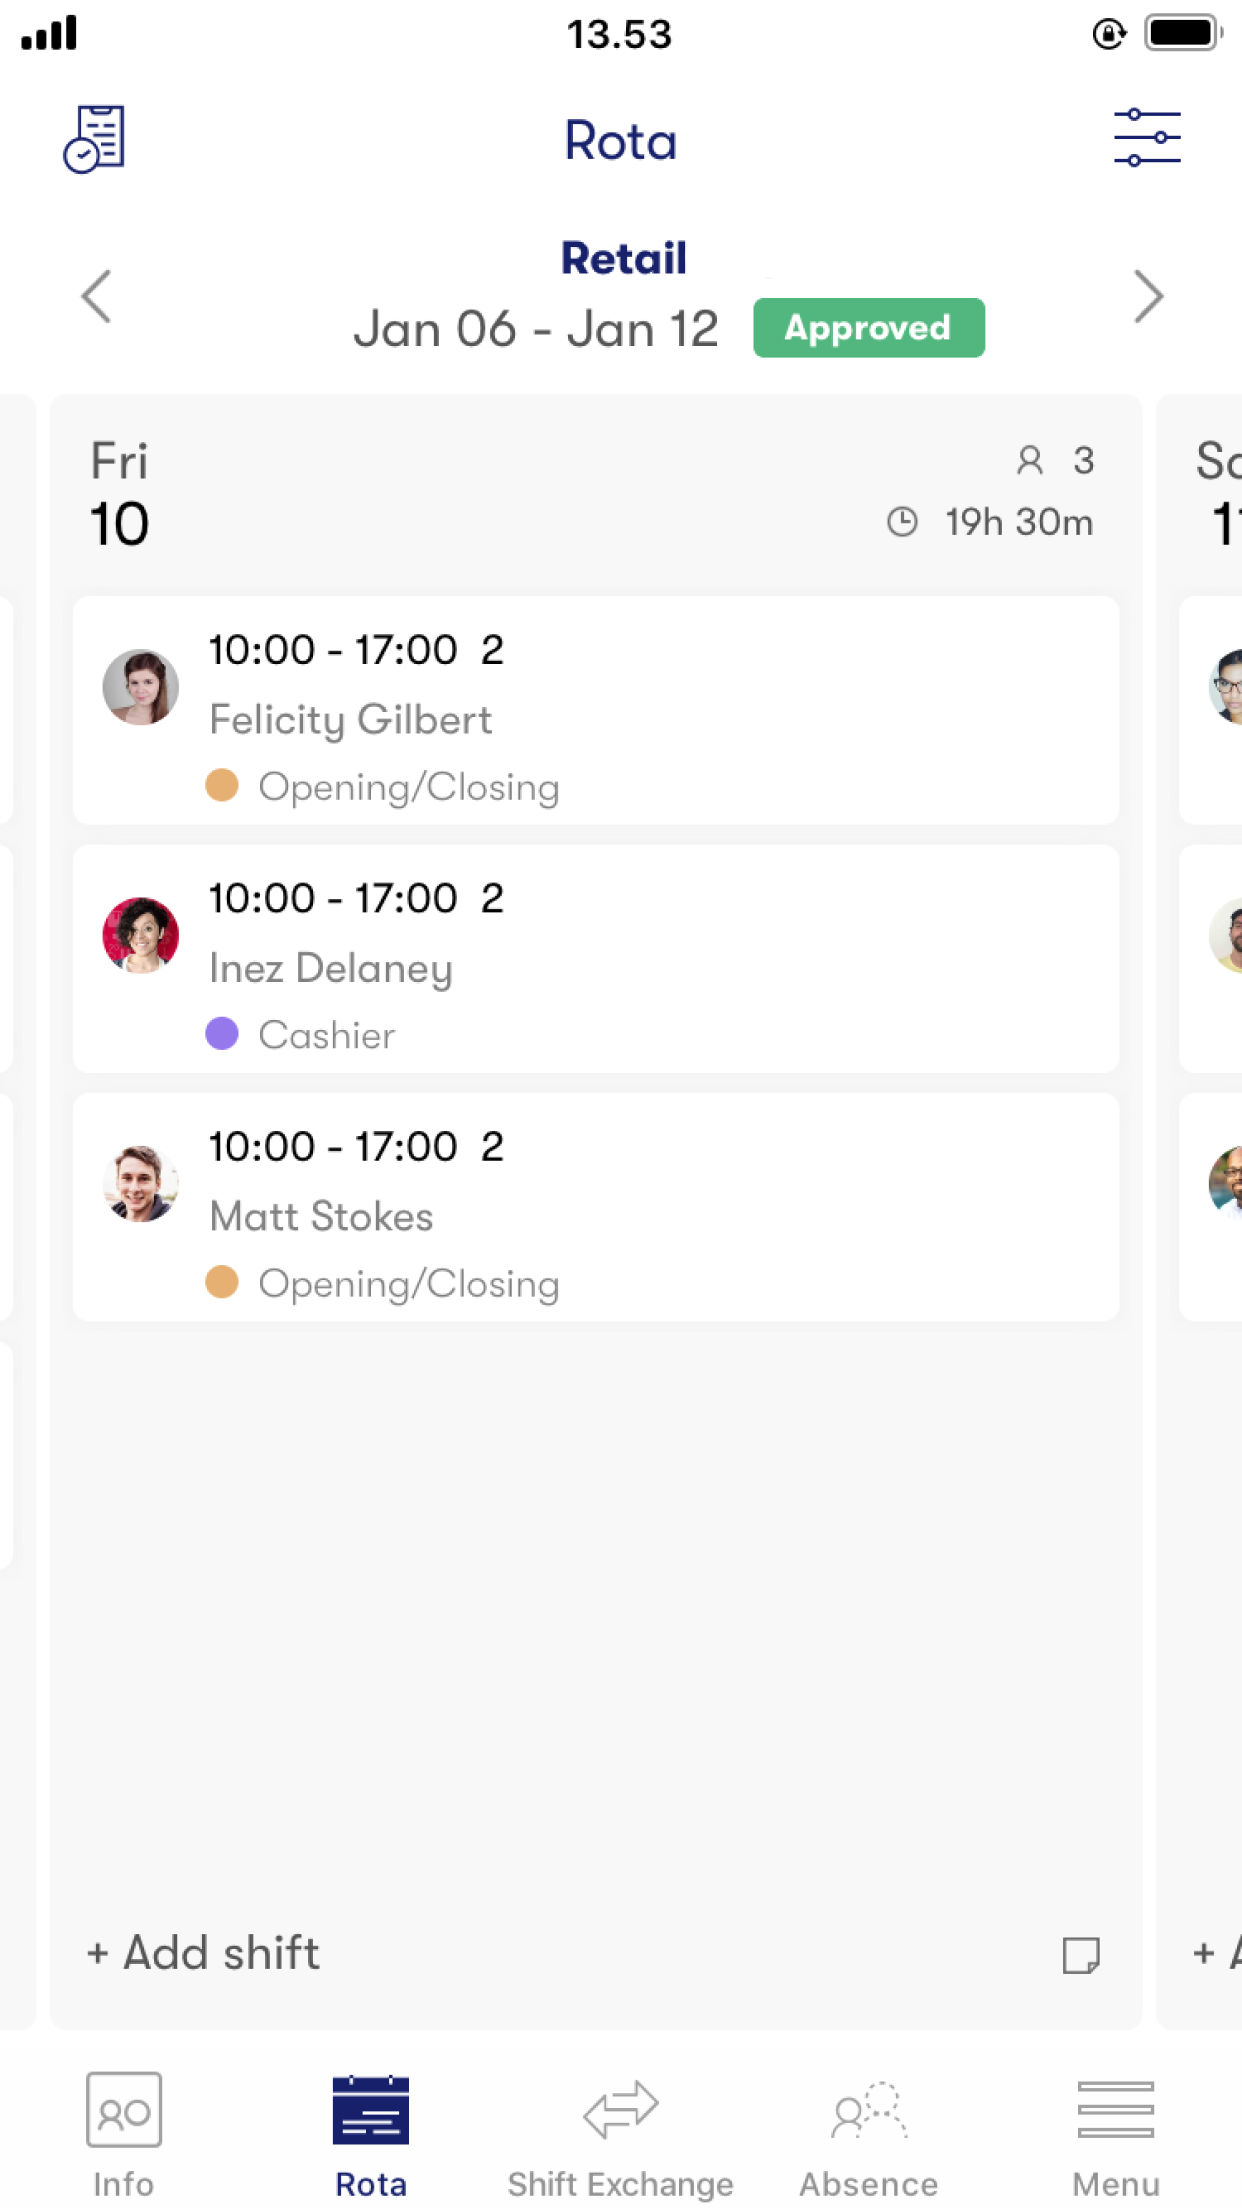Image resolution: width=1242 pixels, height=2208 pixels.
Task: Open the timesheet clipboard icon
Action: coord(93,139)
